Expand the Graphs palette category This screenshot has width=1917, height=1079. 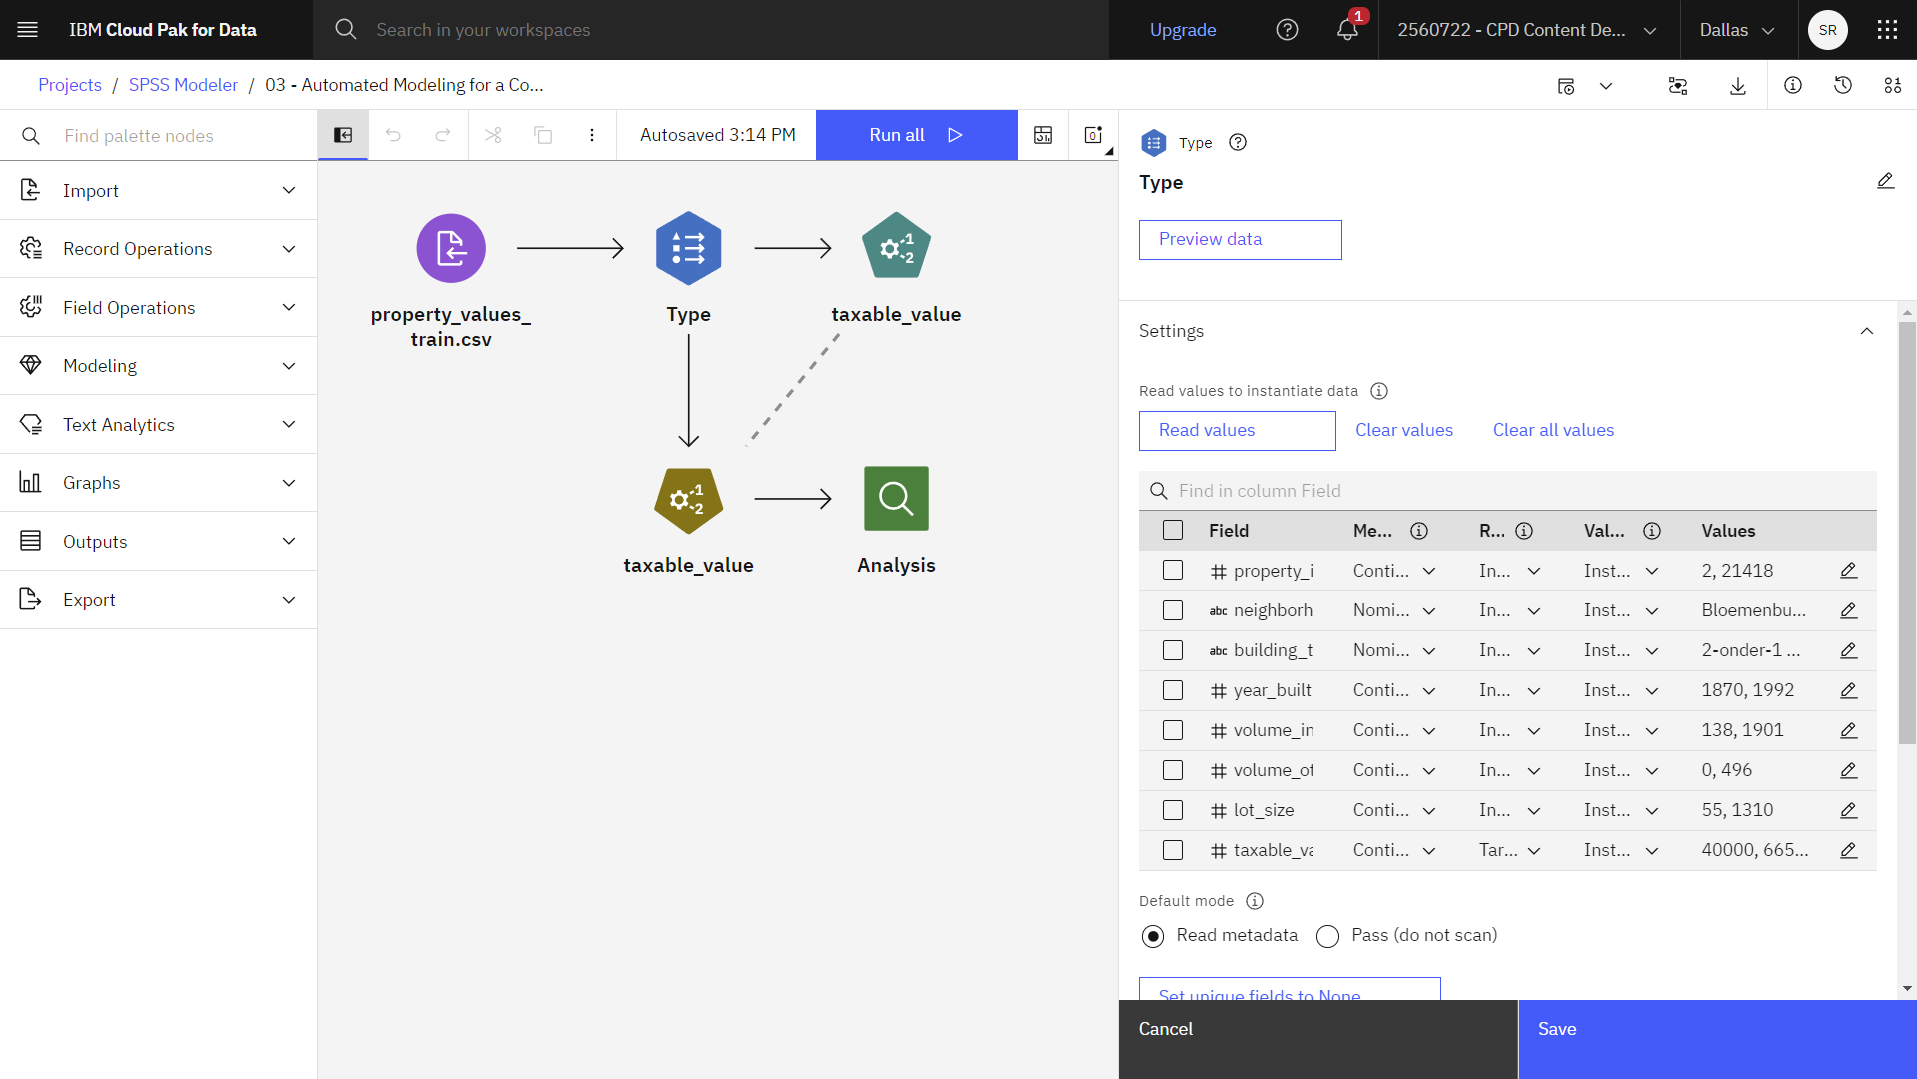pos(159,483)
